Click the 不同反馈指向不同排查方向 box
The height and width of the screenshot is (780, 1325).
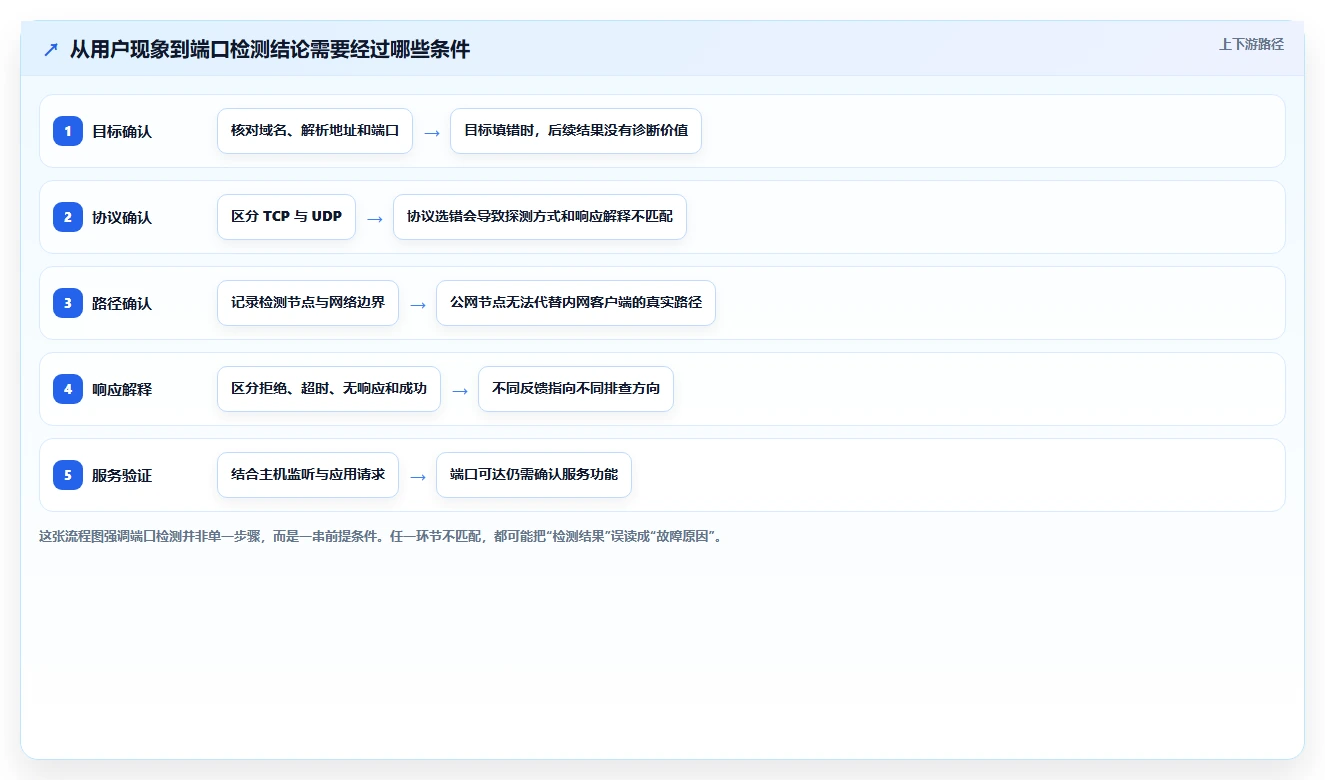(x=576, y=389)
